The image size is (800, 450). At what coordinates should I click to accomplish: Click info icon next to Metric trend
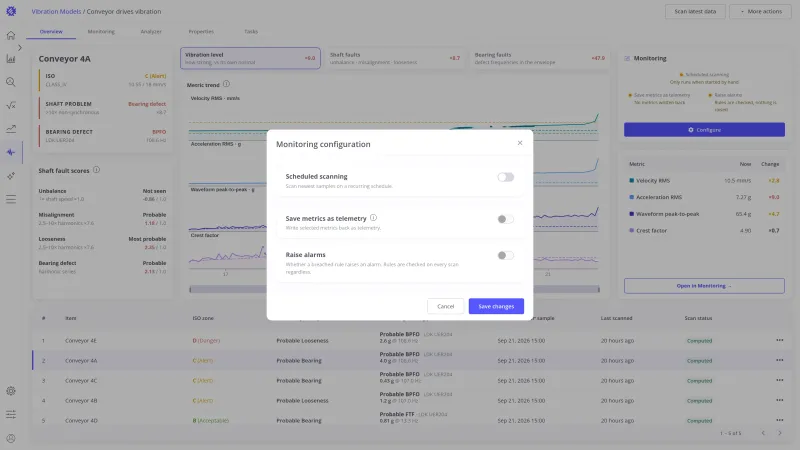226,84
